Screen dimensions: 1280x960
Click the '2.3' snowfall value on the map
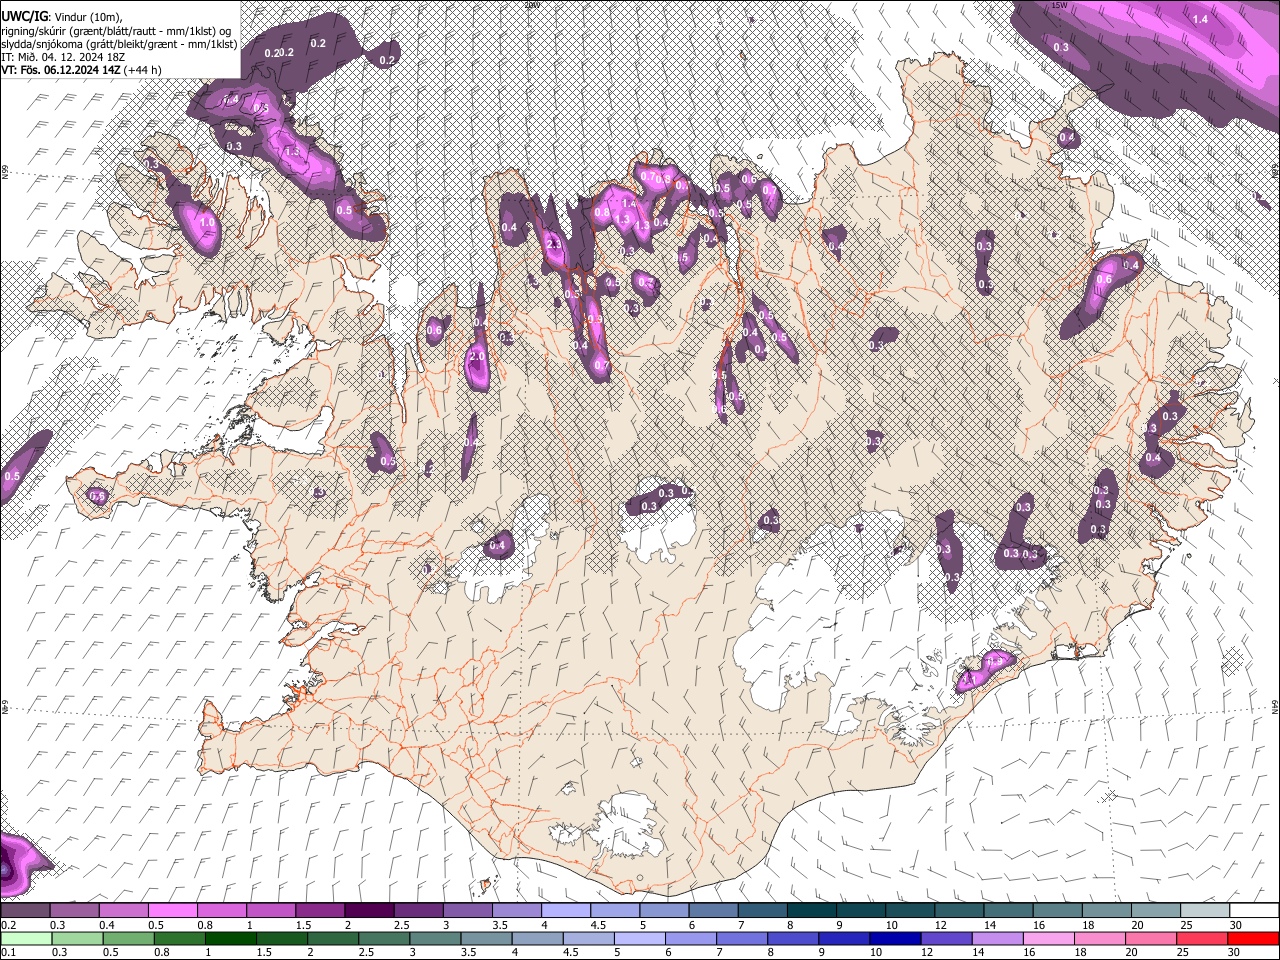(553, 244)
